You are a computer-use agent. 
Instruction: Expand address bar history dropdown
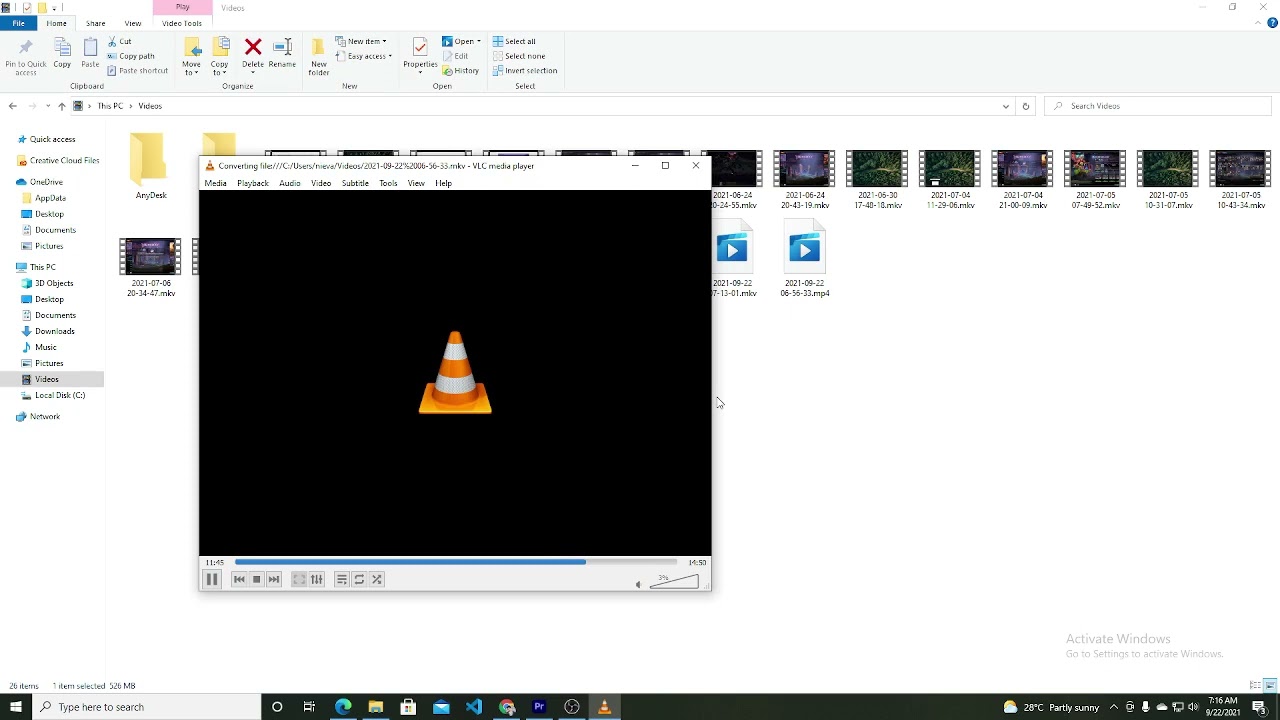click(x=1006, y=106)
